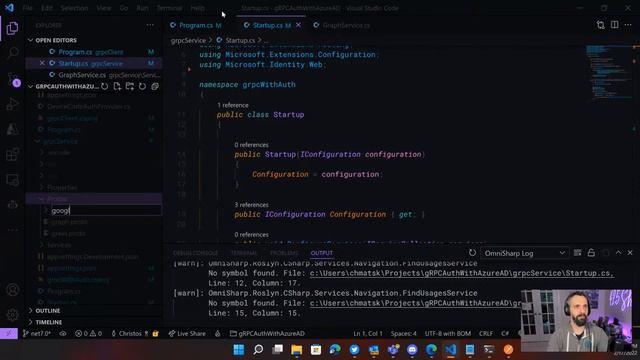Click the 3 references code lens

[x=251, y=205]
